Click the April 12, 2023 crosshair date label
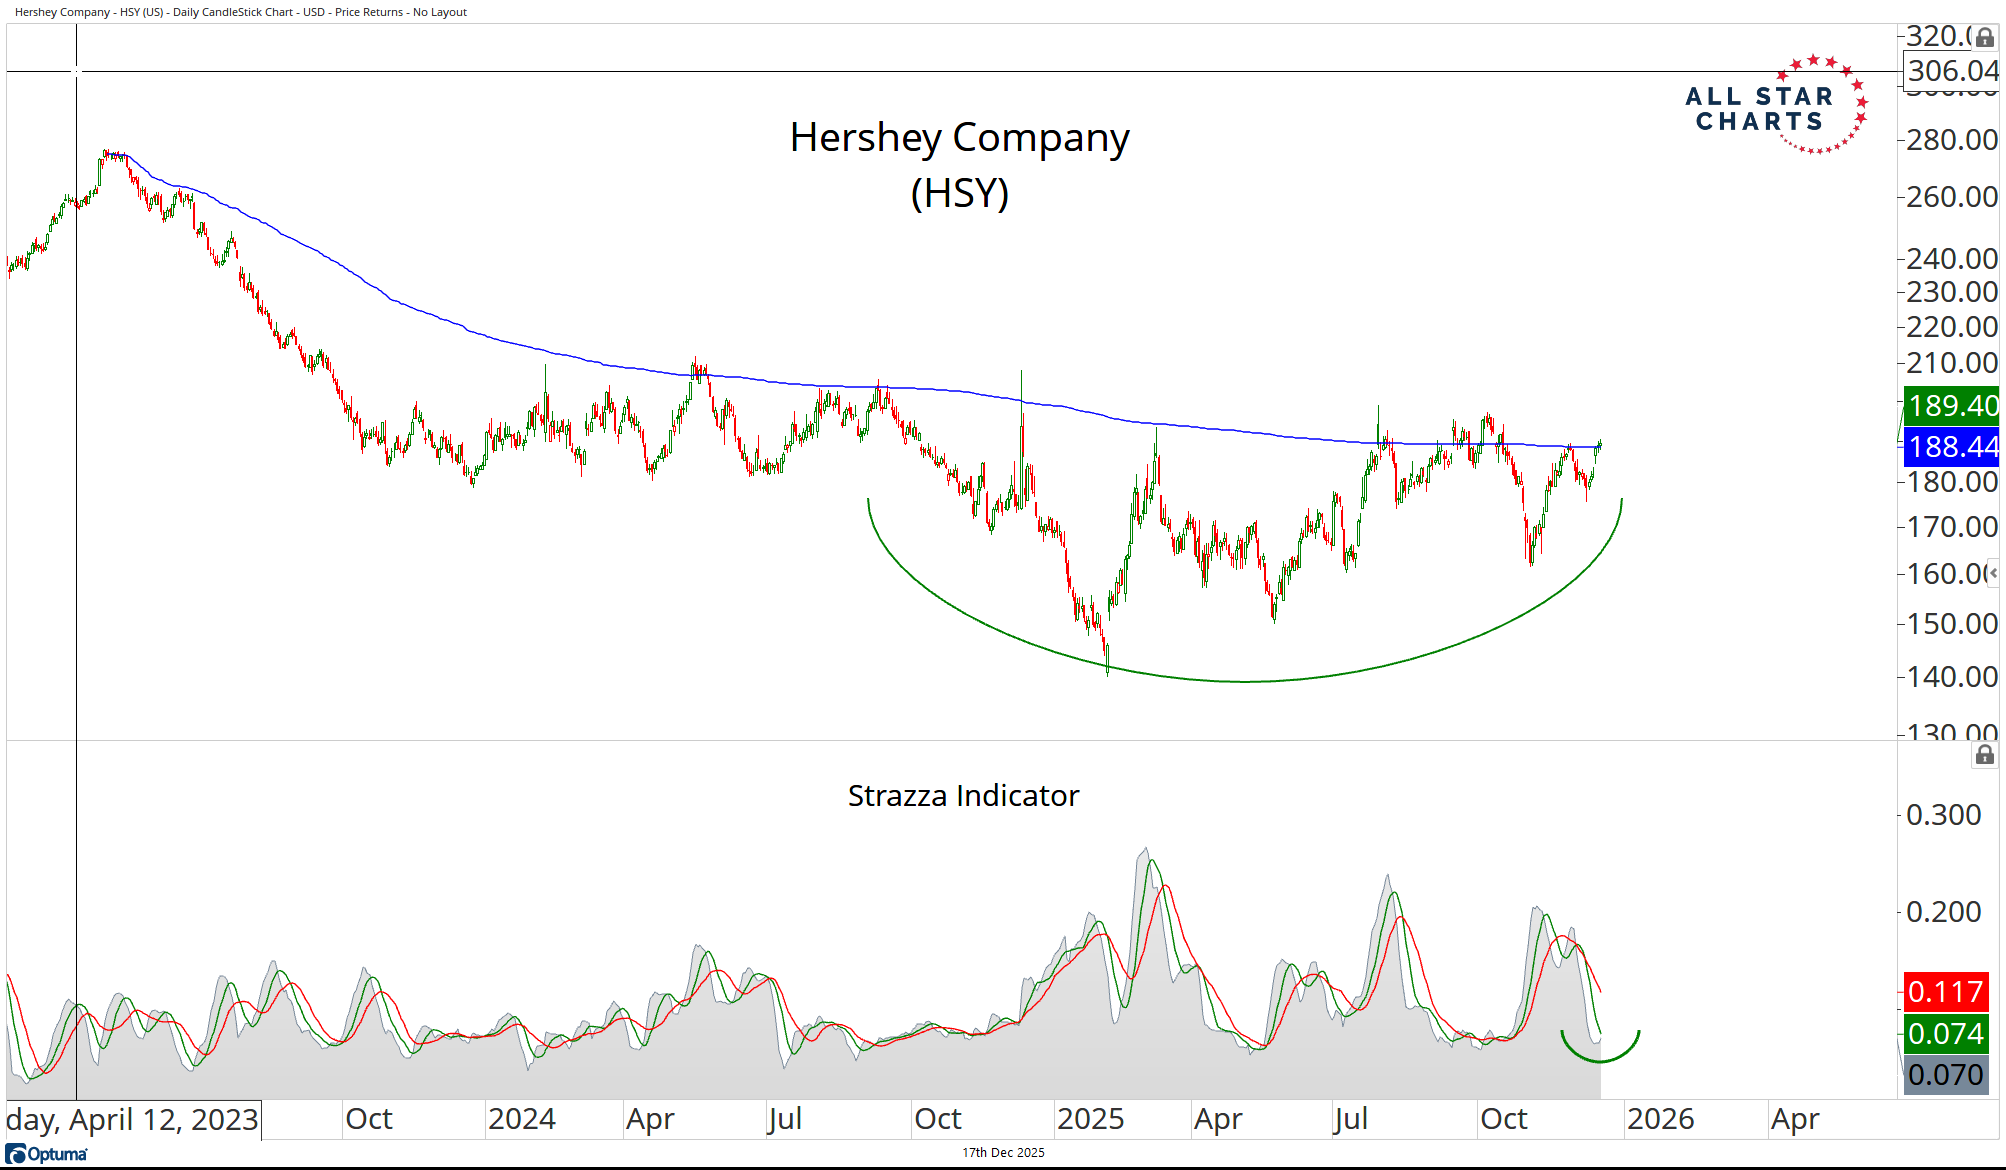Viewport: 2006px width, 1170px height. click(133, 1119)
